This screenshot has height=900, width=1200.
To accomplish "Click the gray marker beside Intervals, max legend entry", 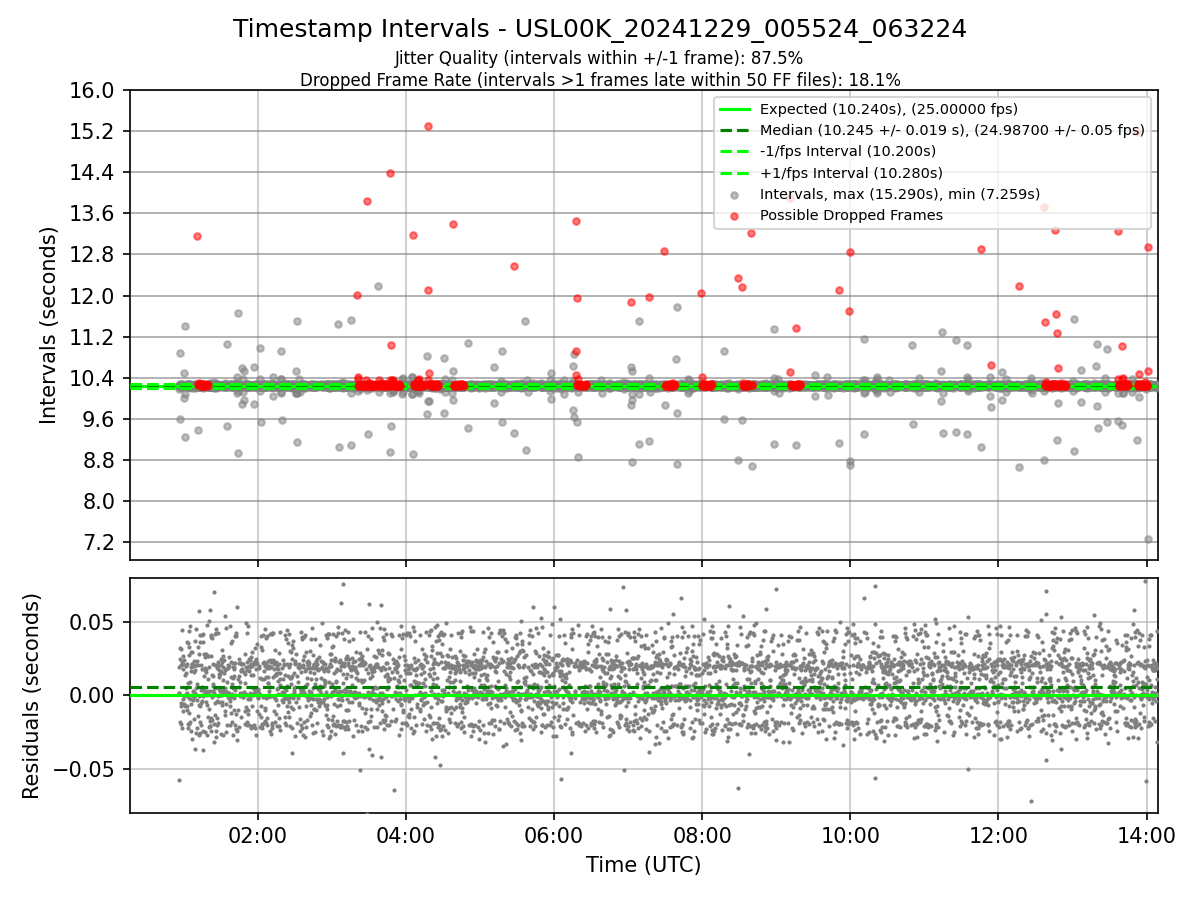I will pyautogui.click(x=735, y=194).
